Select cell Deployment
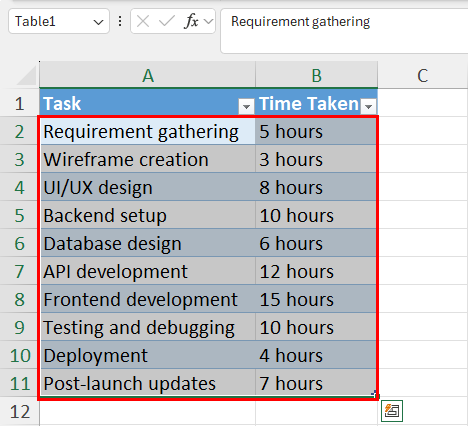The height and width of the screenshot is (426, 468). 147,355
